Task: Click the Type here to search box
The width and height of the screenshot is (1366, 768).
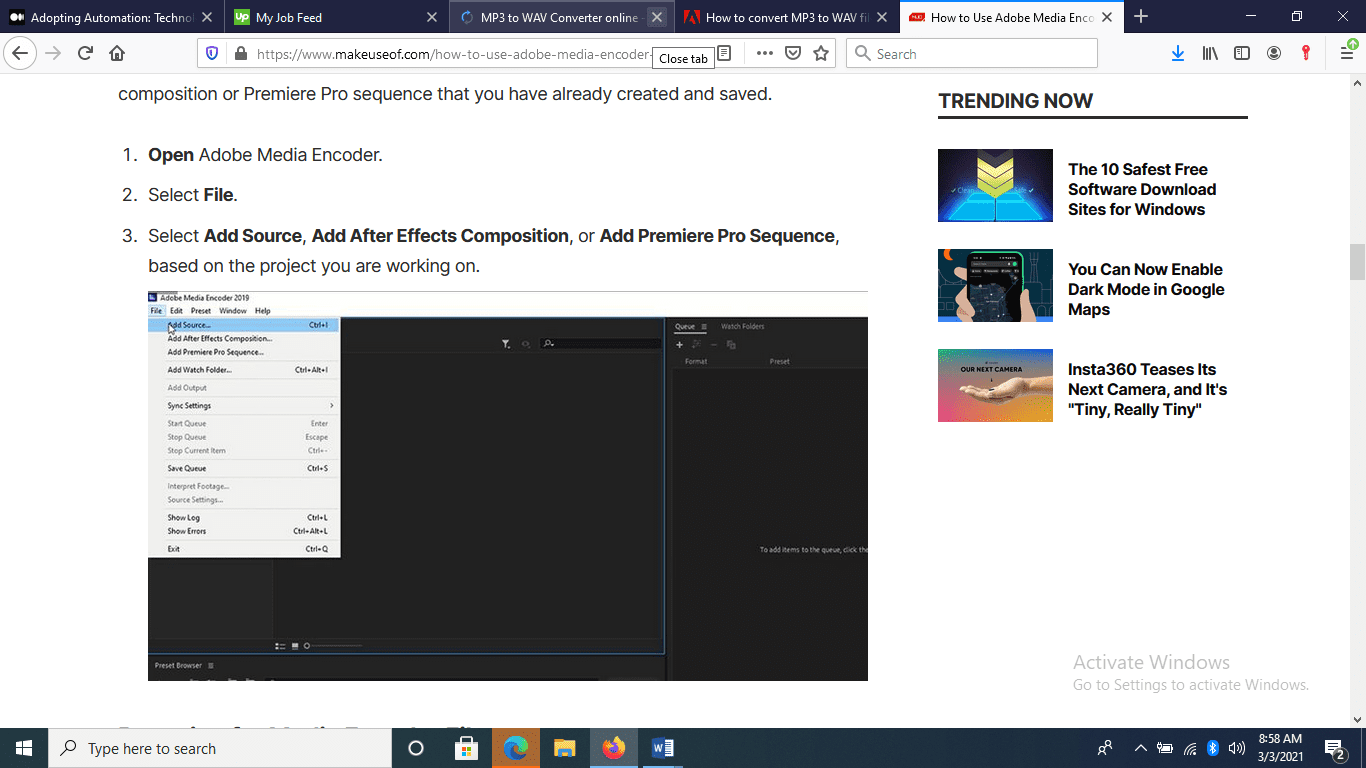Action: (x=220, y=748)
